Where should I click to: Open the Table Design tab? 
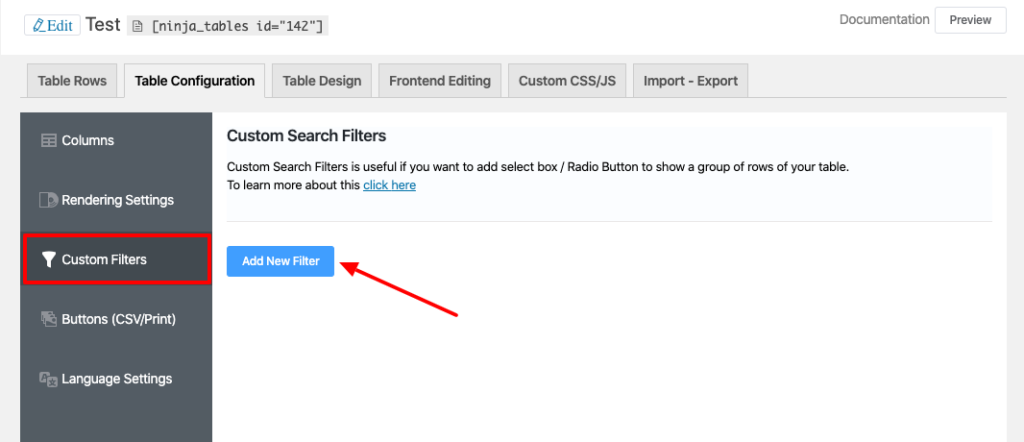coord(322,81)
